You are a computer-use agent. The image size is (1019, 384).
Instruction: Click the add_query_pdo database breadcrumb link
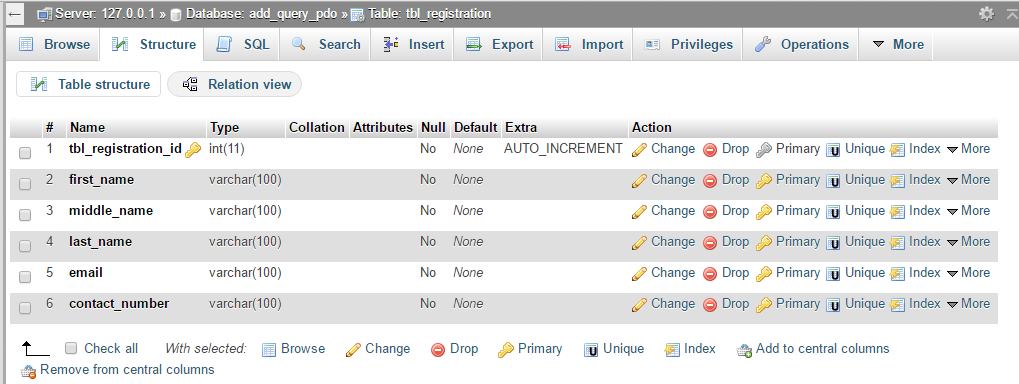(x=258, y=14)
